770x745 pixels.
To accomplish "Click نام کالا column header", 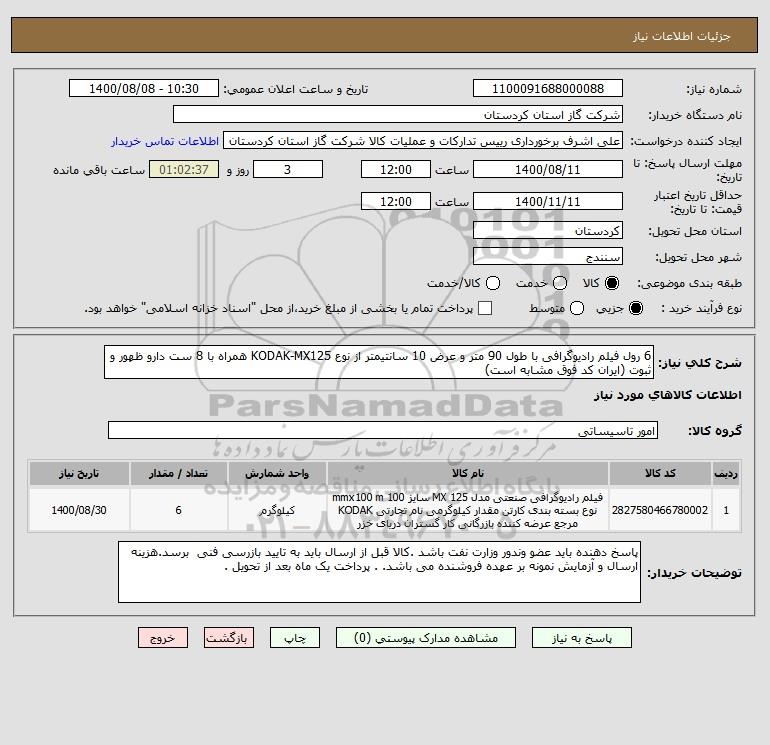I will point(468,473).
